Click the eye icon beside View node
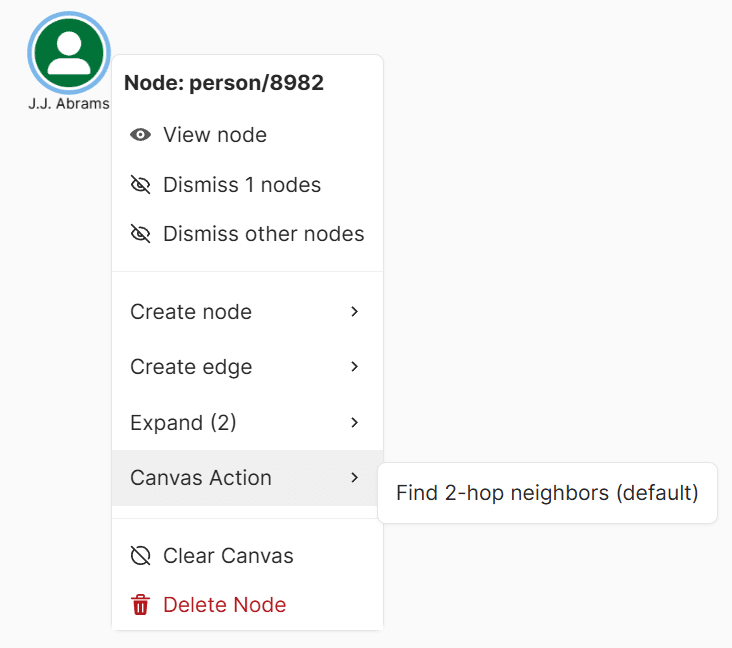Screen dimensions: 732x648 pos(140,135)
